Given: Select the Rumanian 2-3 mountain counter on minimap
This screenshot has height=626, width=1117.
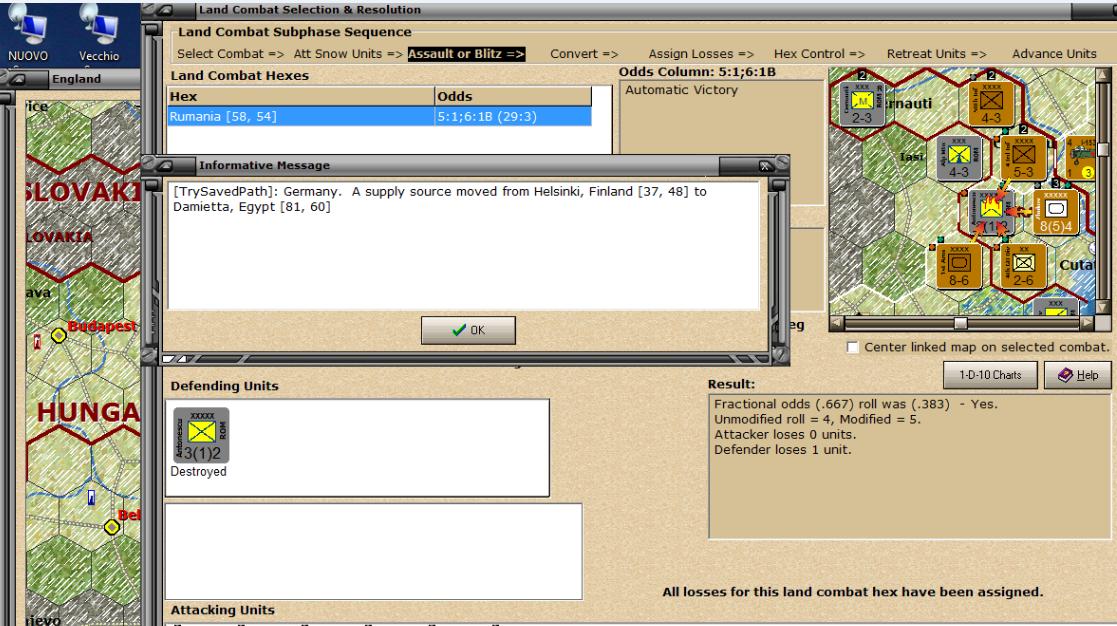Looking at the screenshot, I should (x=862, y=103).
